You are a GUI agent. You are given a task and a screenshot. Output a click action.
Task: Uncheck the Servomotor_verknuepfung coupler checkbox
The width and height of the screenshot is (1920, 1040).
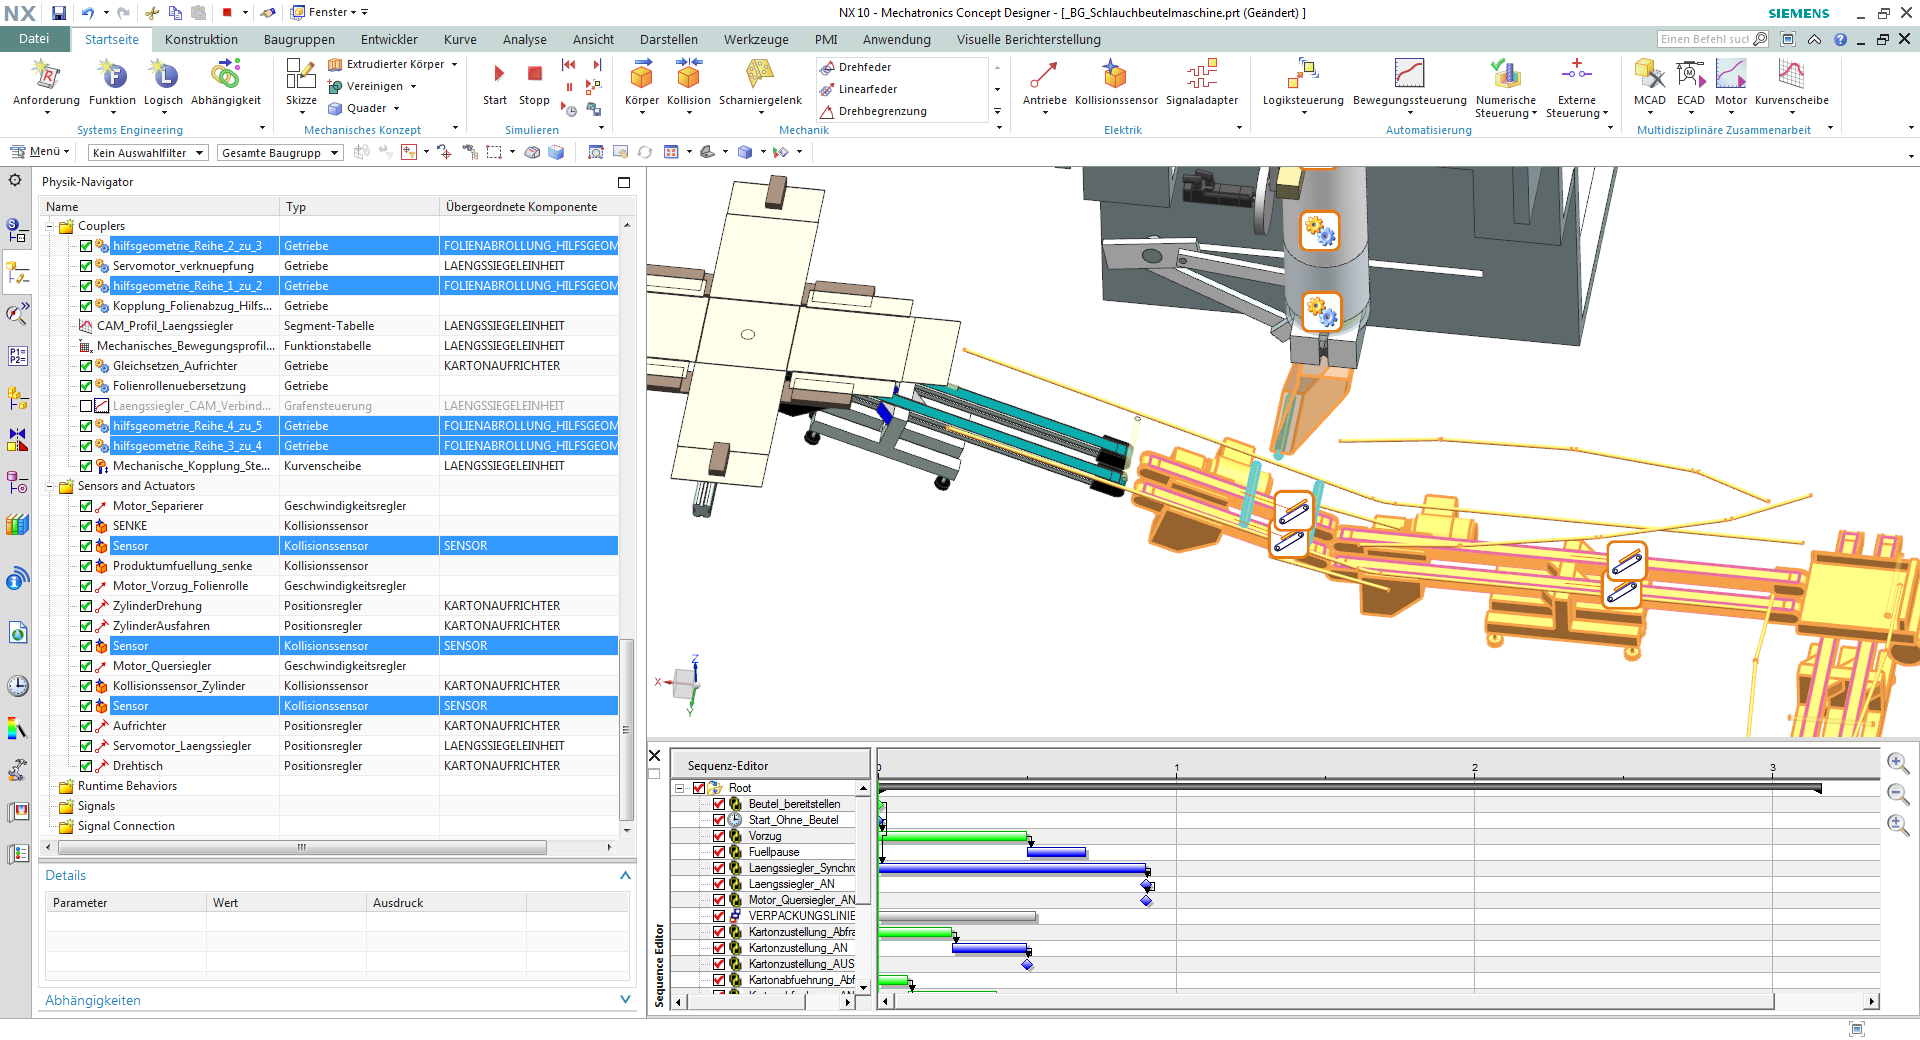pos(86,266)
